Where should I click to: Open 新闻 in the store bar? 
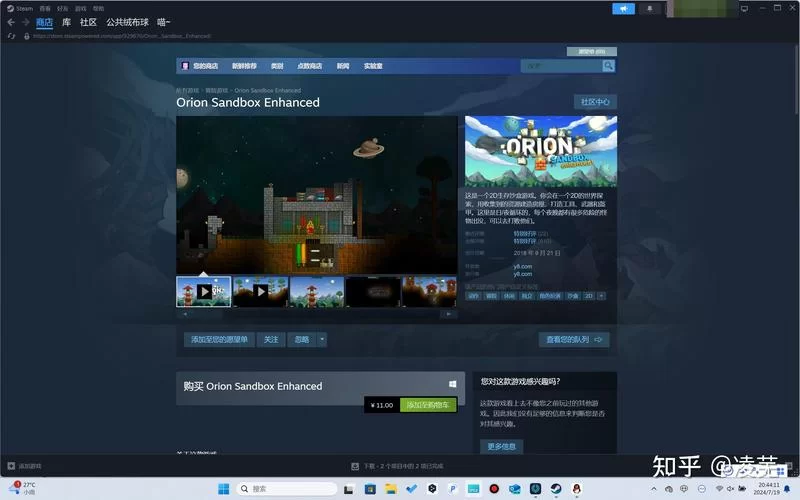343,66
